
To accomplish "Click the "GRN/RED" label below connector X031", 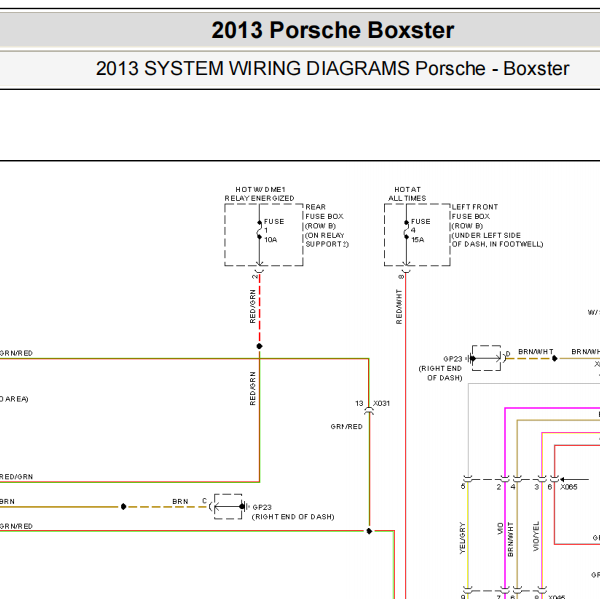I will coord(346,426).
